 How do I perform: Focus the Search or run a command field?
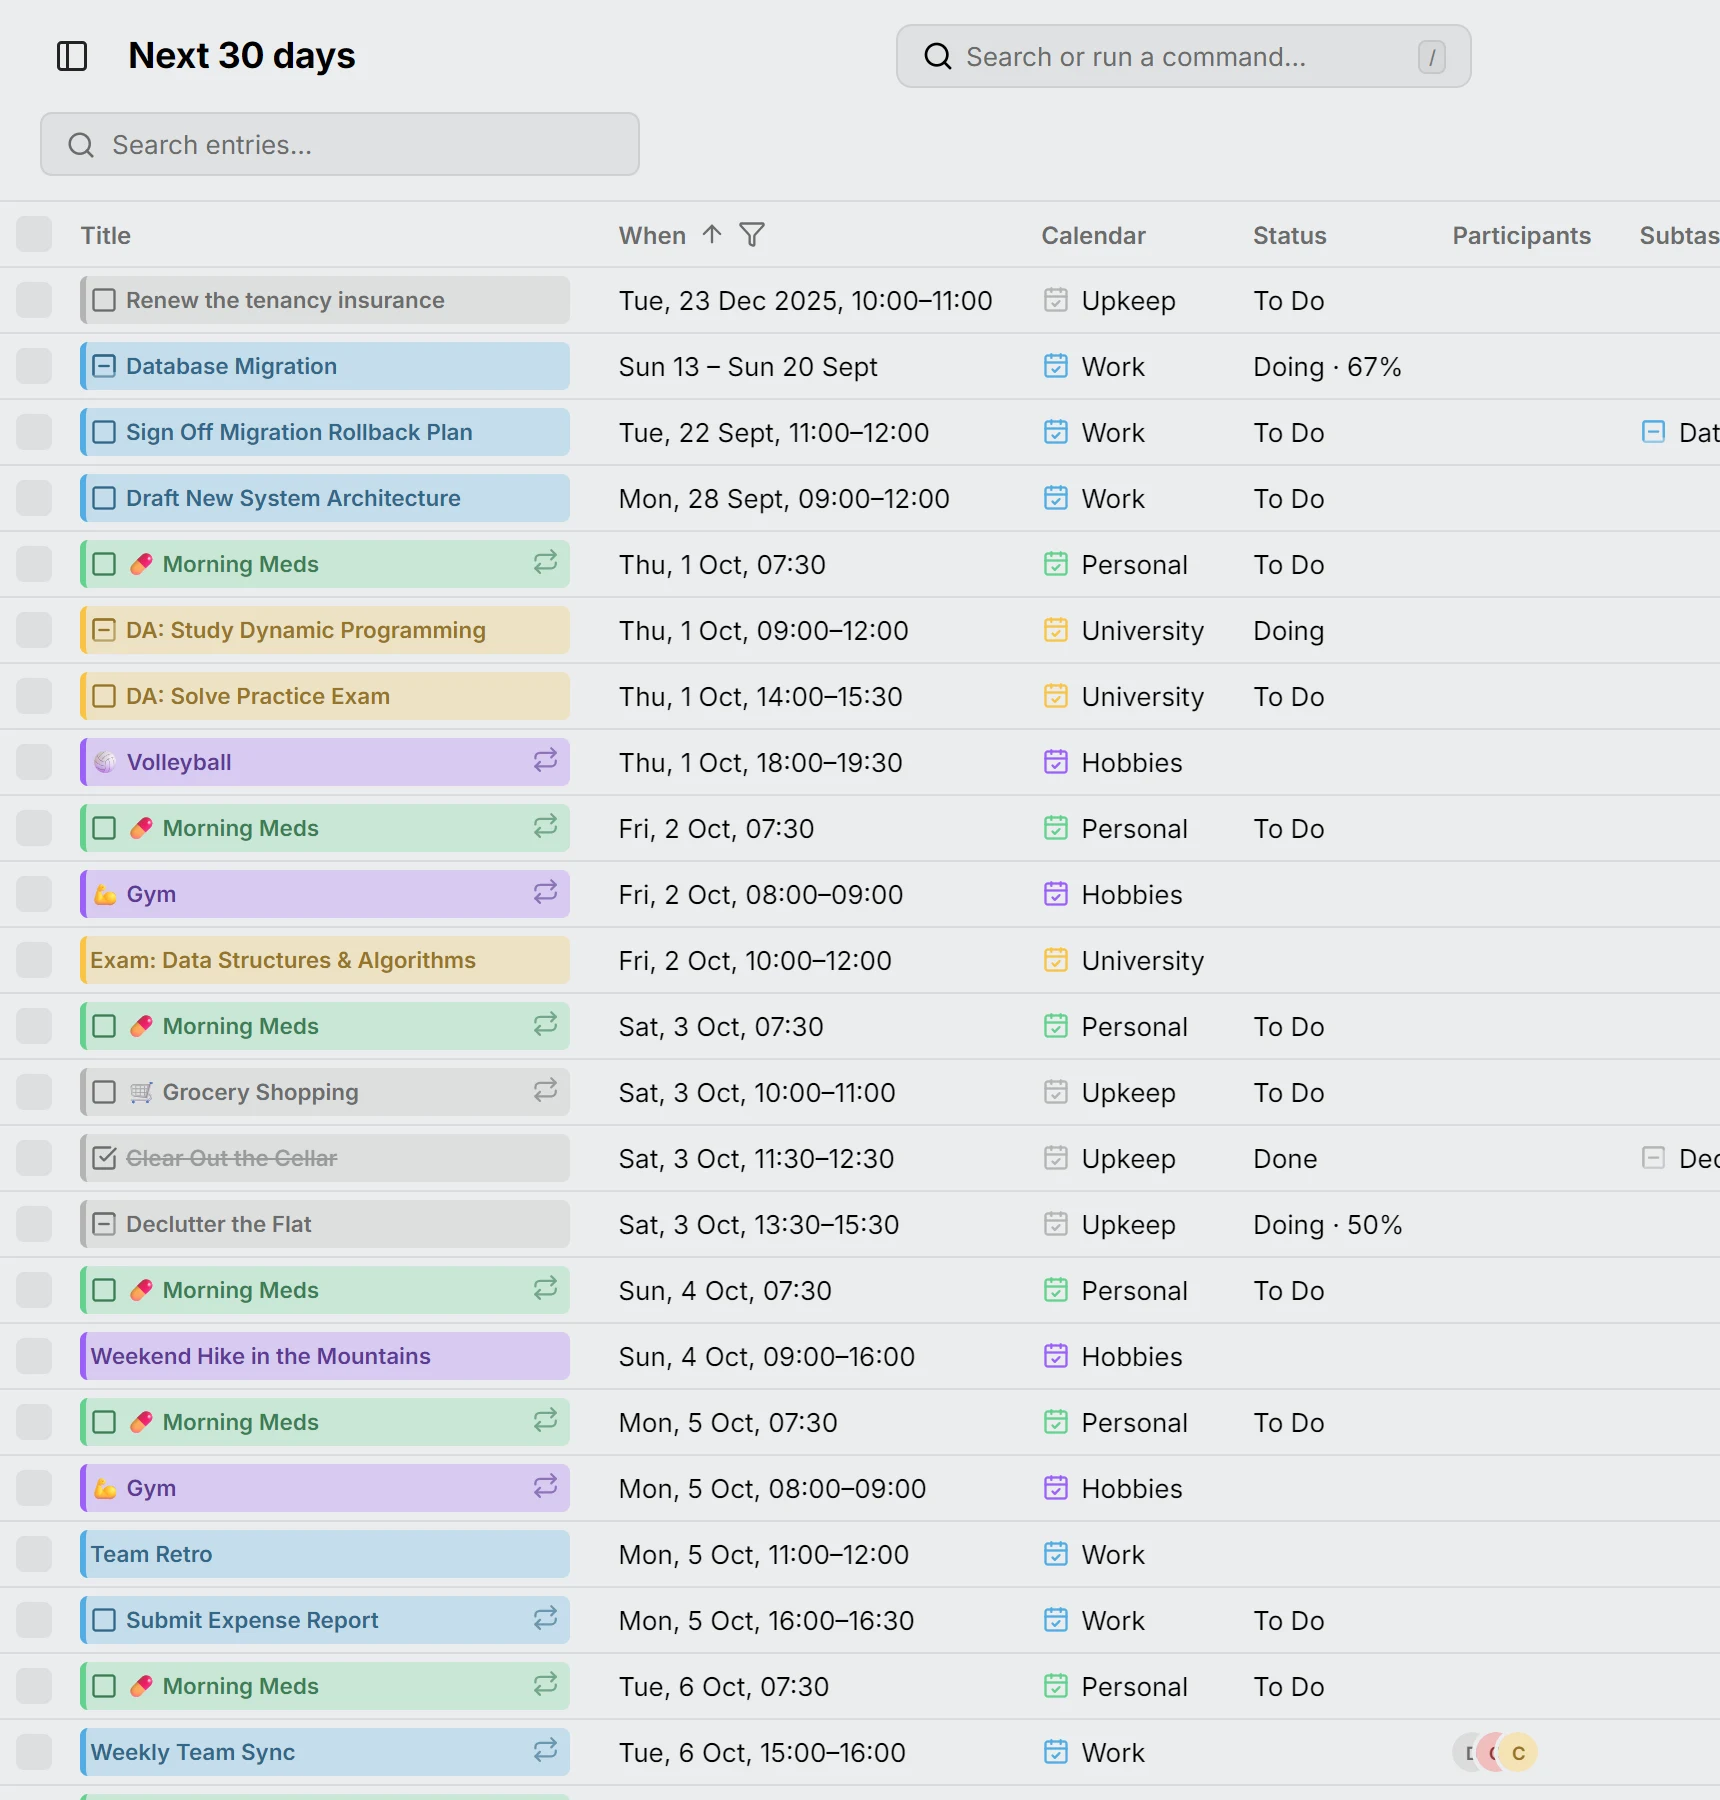1183,56
